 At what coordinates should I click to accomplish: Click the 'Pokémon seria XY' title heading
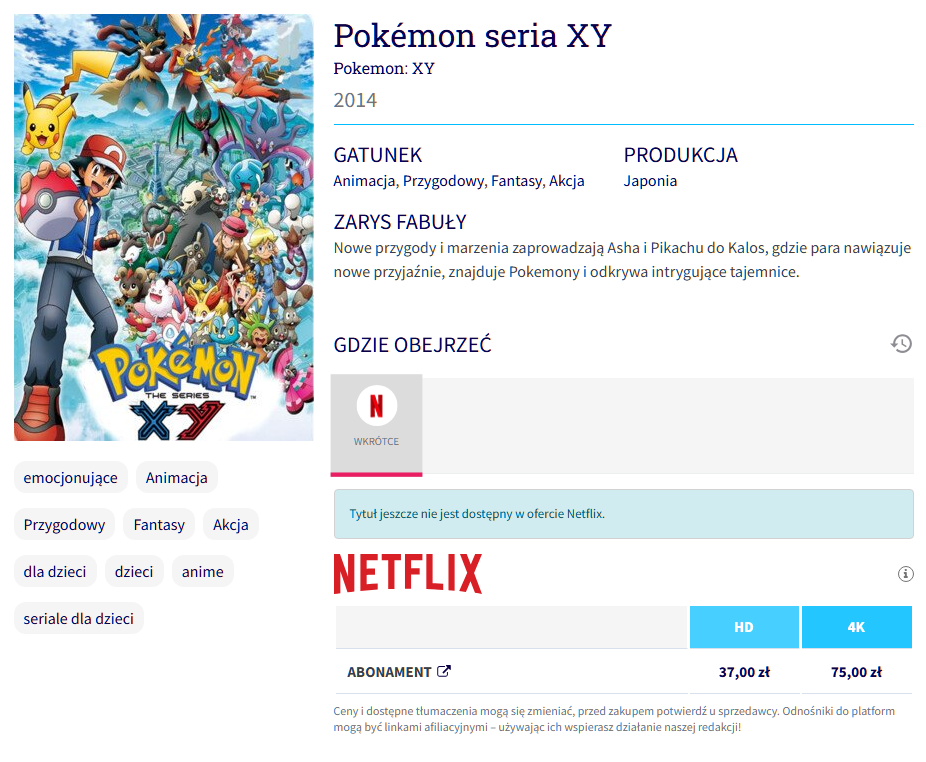coord(472,35)
